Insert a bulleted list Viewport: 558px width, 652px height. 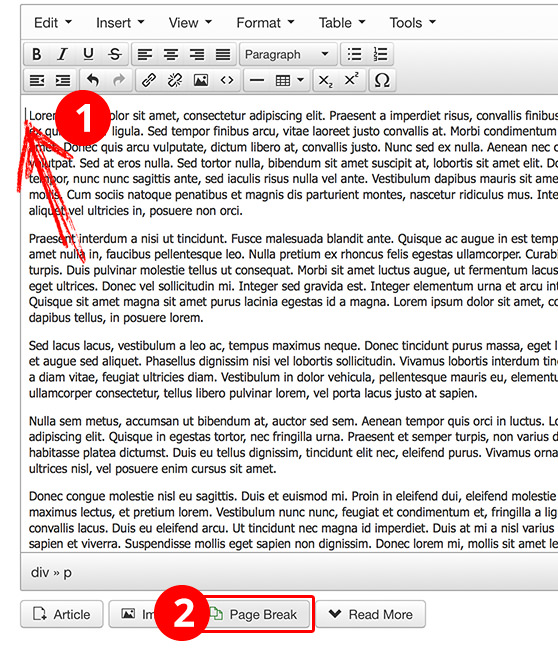[x=354, y=54]
